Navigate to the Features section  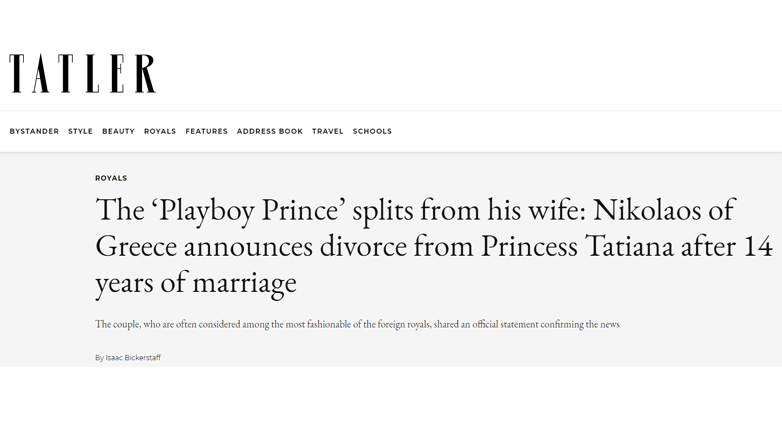(206, 131)
